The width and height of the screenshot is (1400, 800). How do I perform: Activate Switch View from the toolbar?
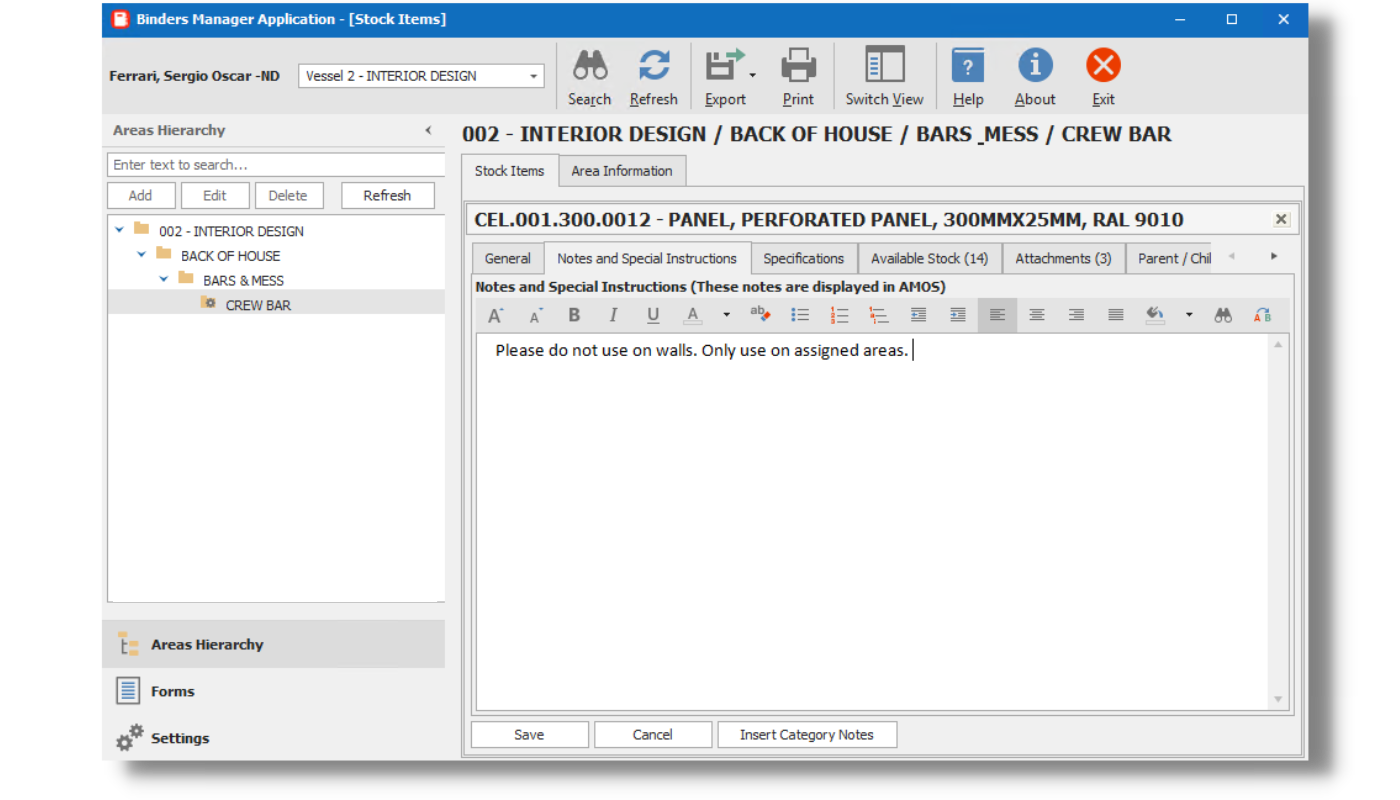tap(884, 75)
